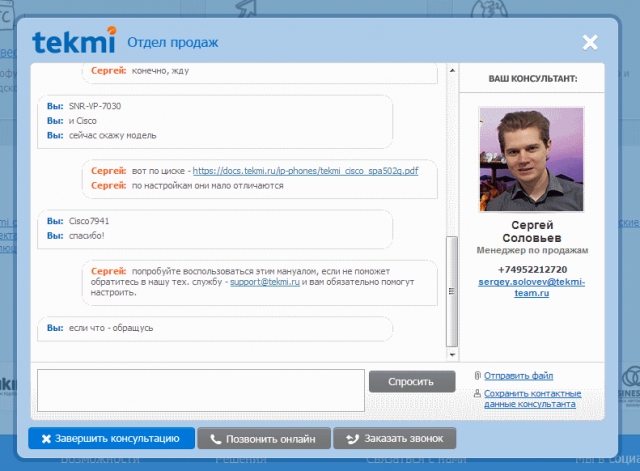Click the consultant photo of Сергей Соловьев
This screenshot has width=640, height=471.
click(x=531, y=159)
